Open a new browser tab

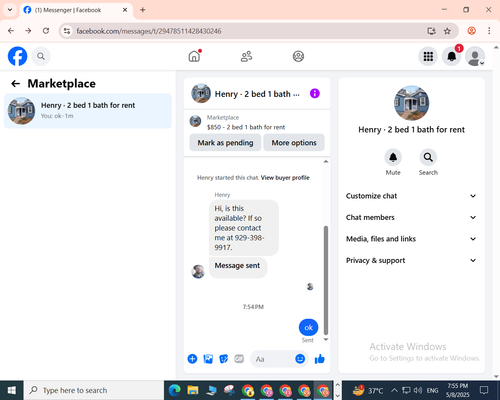click(143, 10)
